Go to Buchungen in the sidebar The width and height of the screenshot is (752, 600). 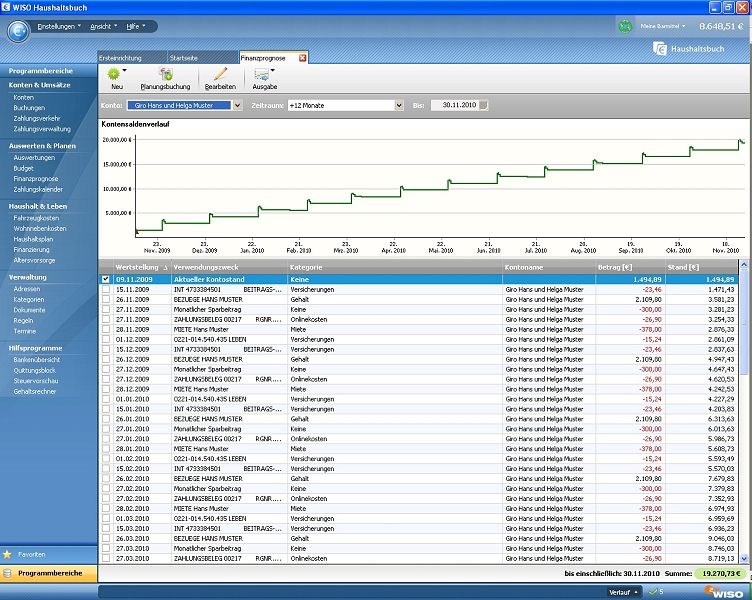(x=29, y=107)
